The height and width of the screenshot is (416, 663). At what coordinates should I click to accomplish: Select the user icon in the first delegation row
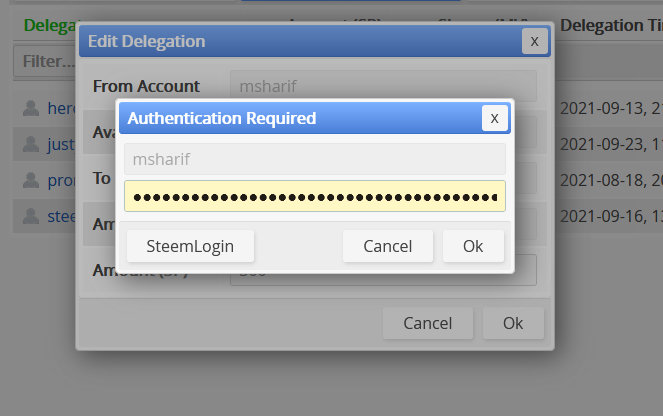(x=31, y=108)
